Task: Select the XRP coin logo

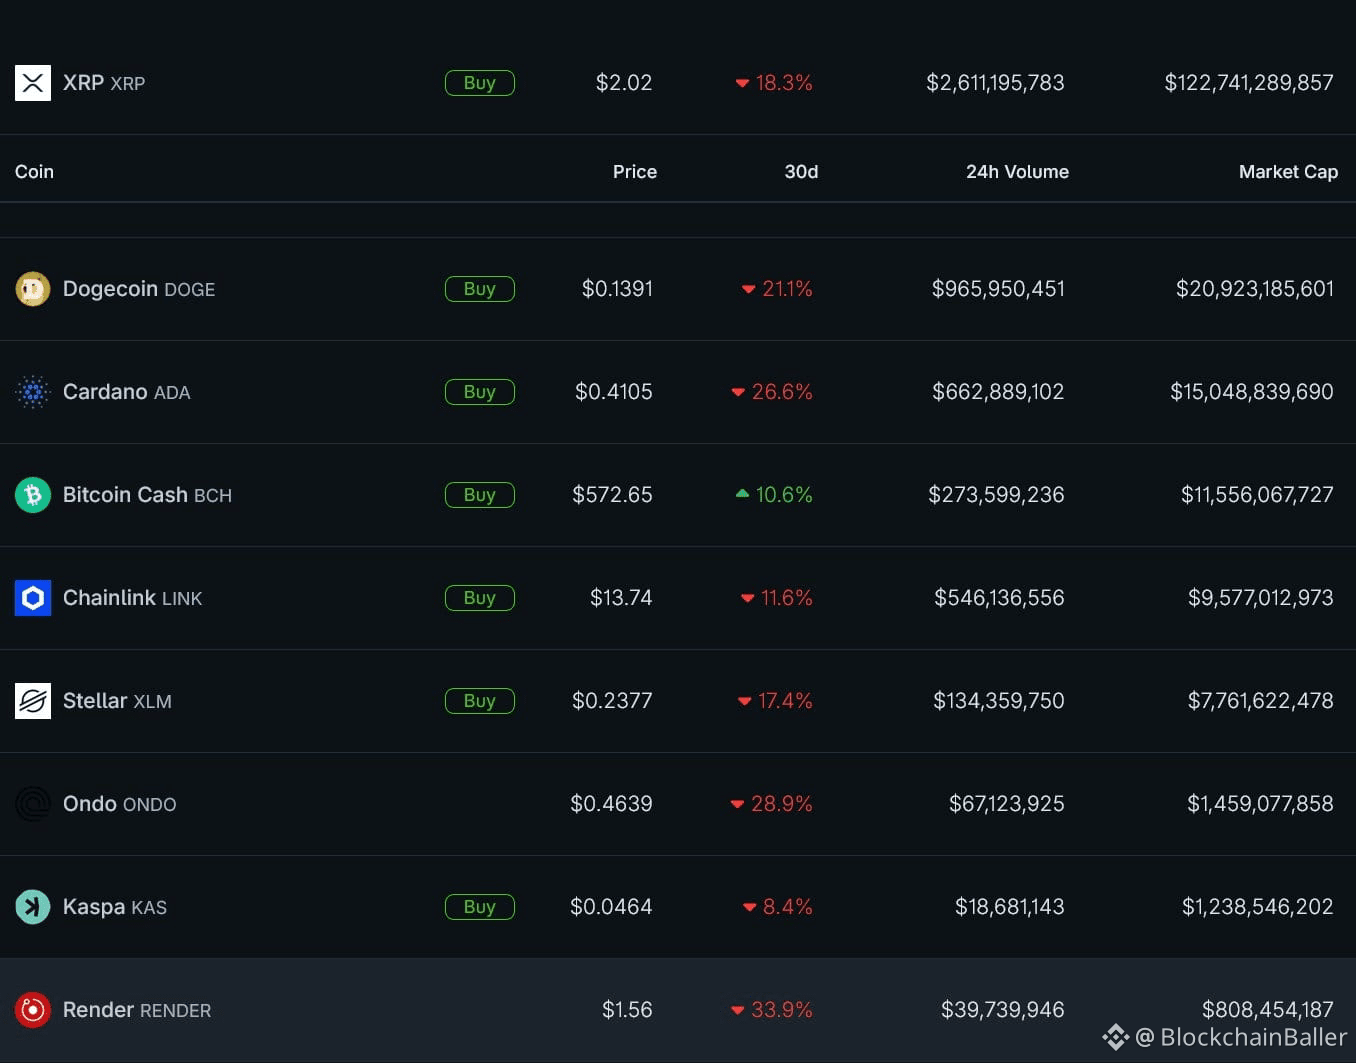Action: 33,83
